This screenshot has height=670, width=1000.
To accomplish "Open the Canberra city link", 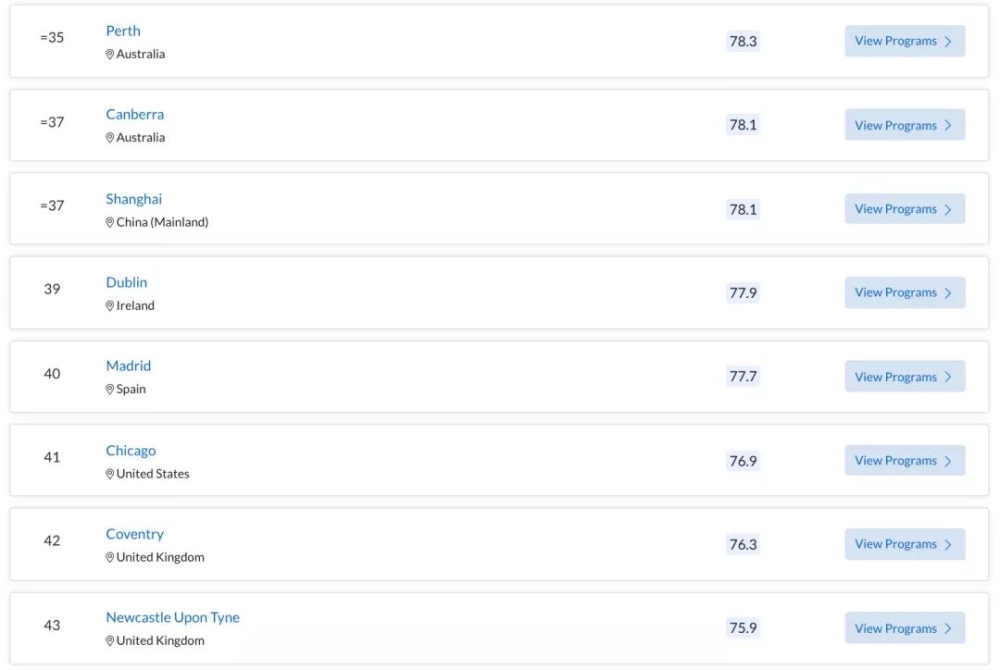I will [135, 114].
